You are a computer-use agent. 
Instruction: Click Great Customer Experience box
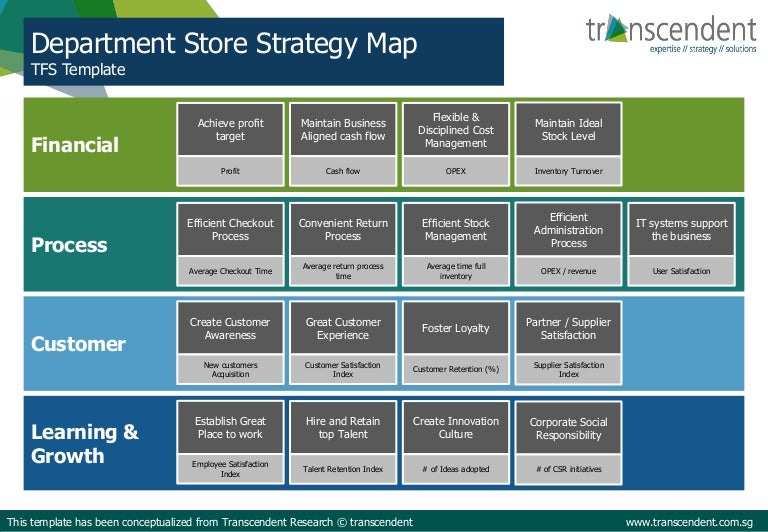tap(343, 328)
